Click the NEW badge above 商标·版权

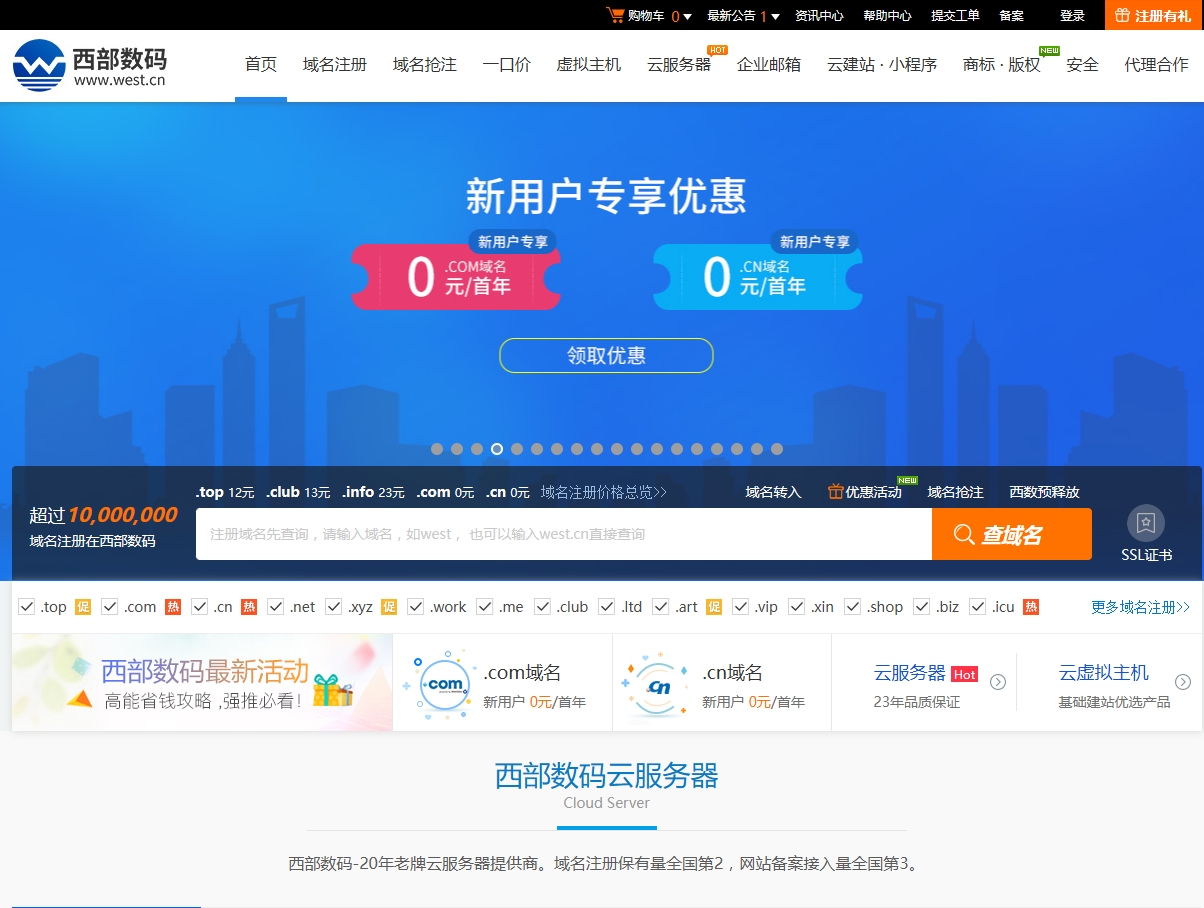point(1049,50)
